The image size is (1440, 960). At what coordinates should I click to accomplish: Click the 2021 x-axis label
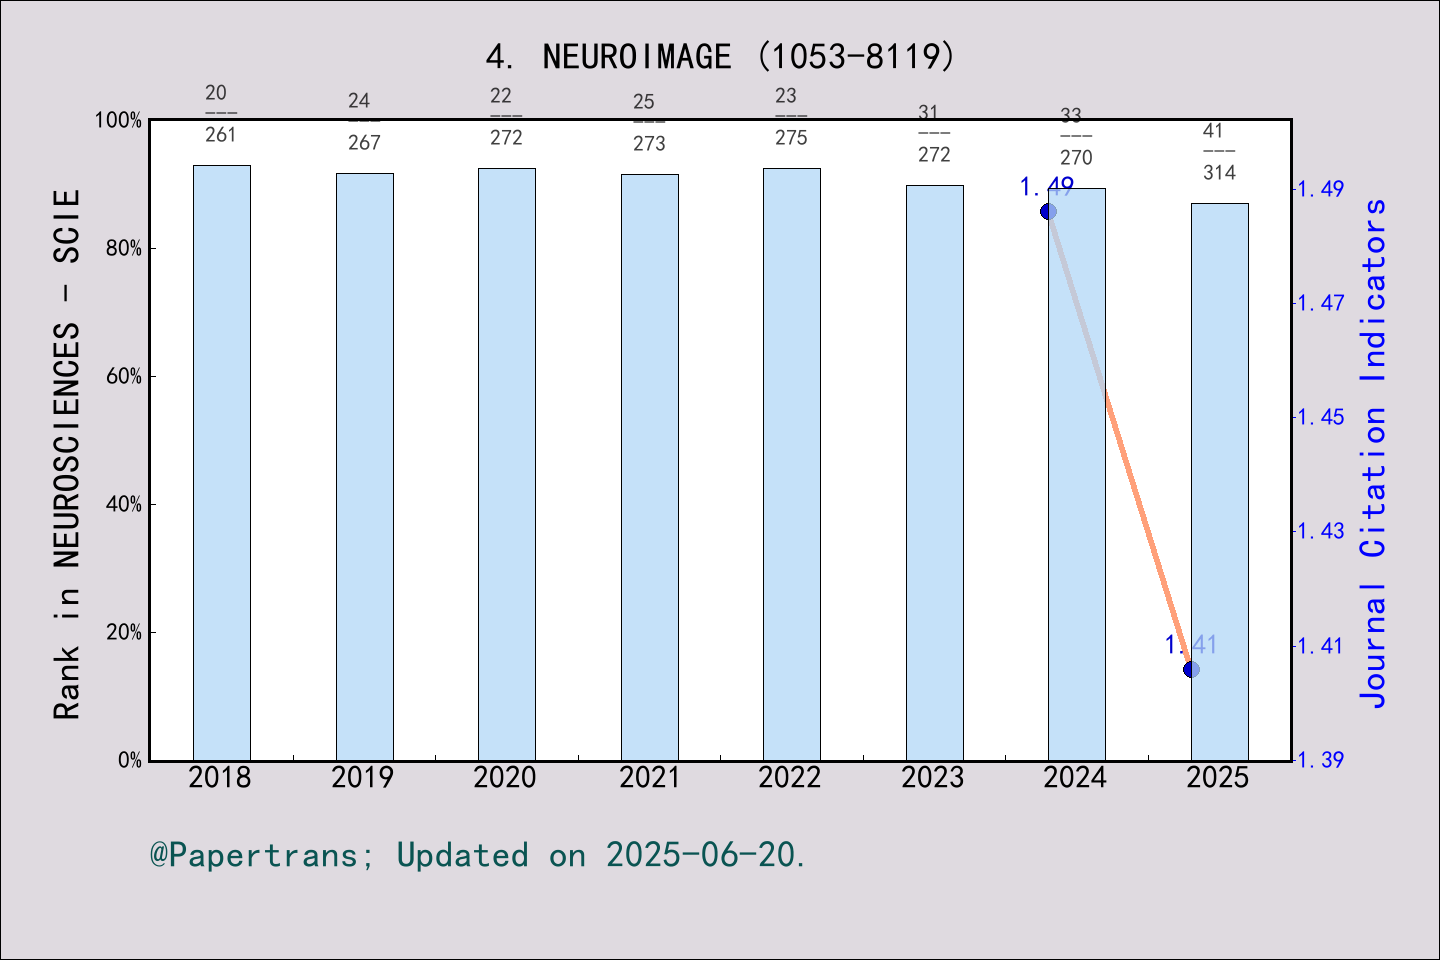(649, 777)
